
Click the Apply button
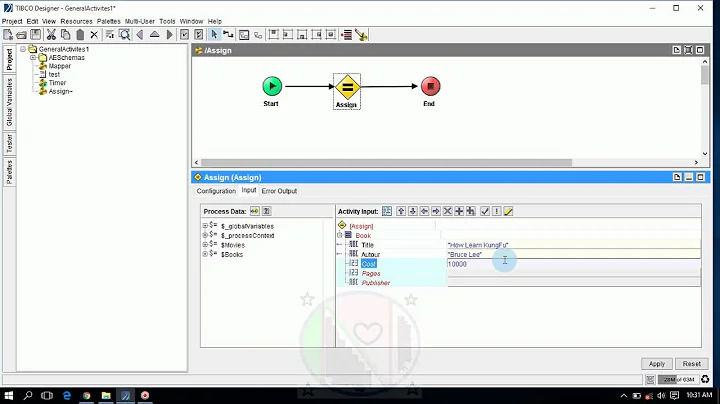point(657,364)
